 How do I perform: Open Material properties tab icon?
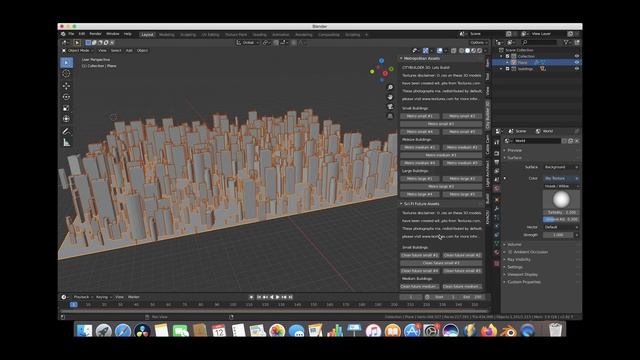coord(497,252)
